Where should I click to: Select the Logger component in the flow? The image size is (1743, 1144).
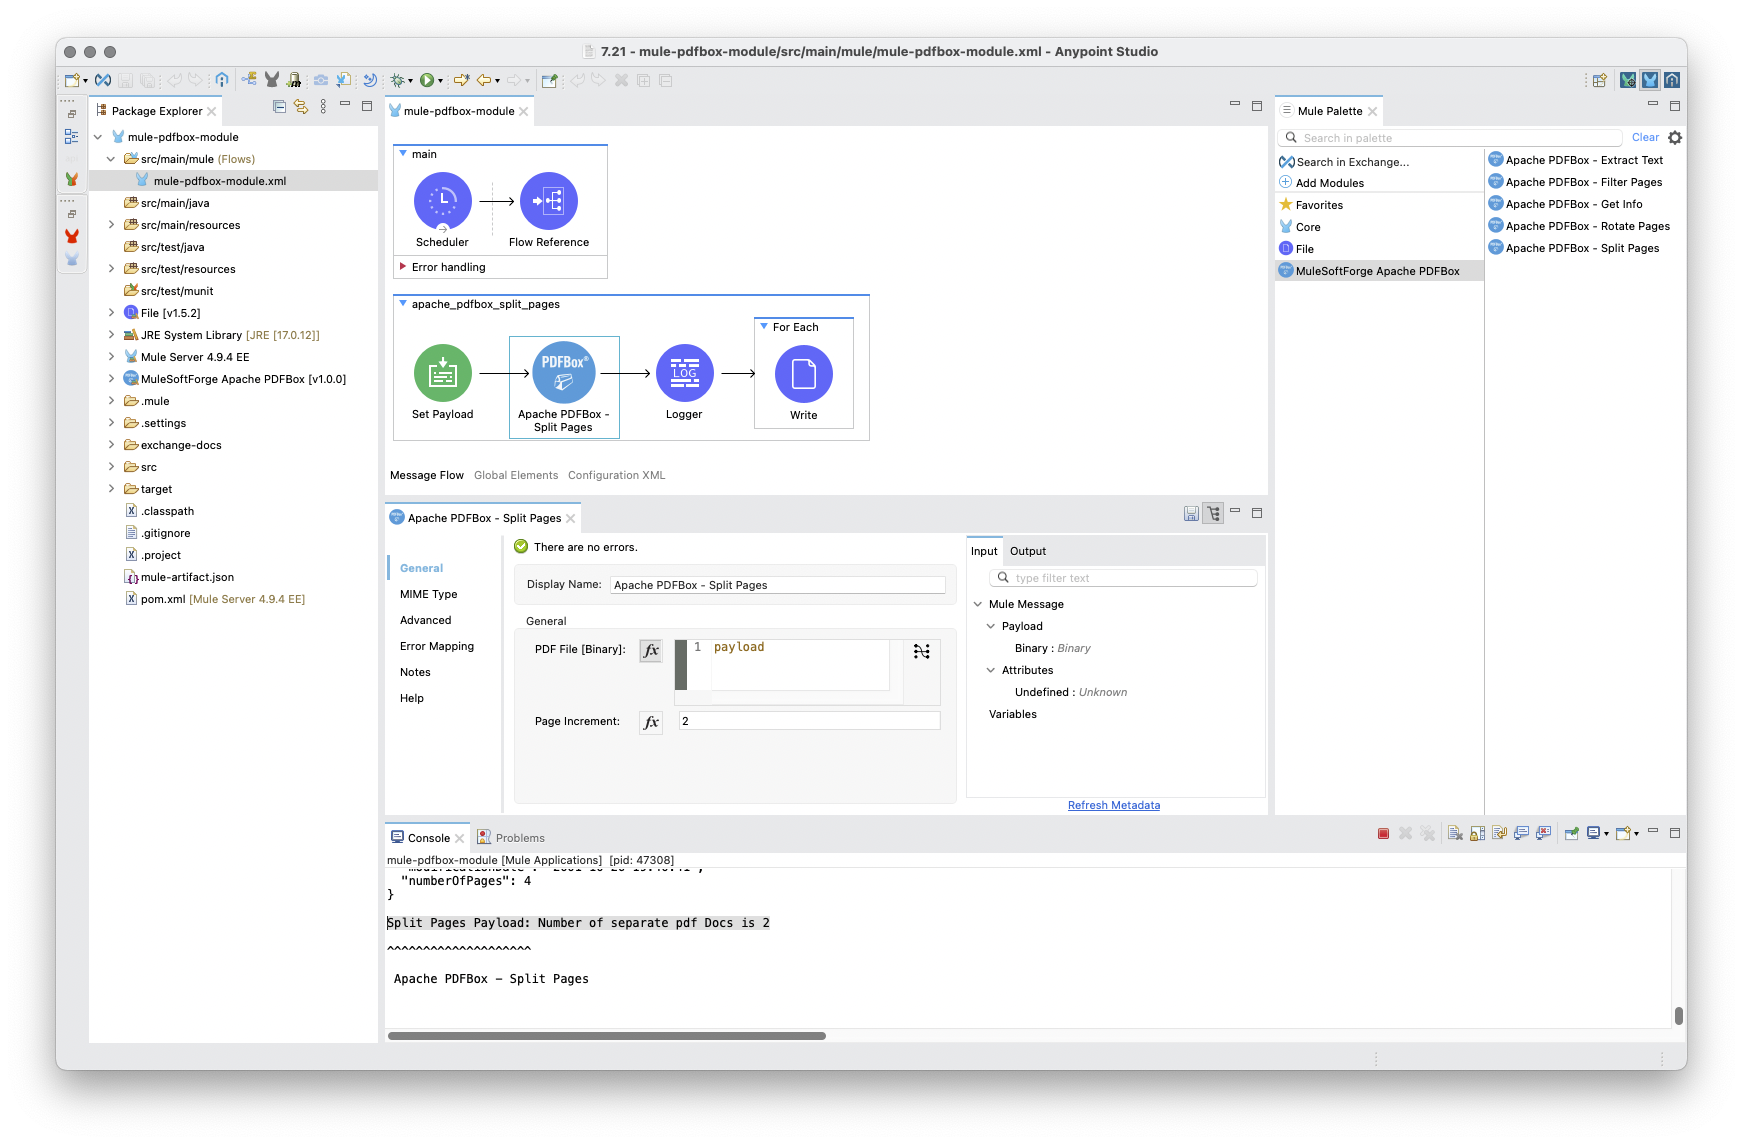pyautogui.click(x=684, y=373)
